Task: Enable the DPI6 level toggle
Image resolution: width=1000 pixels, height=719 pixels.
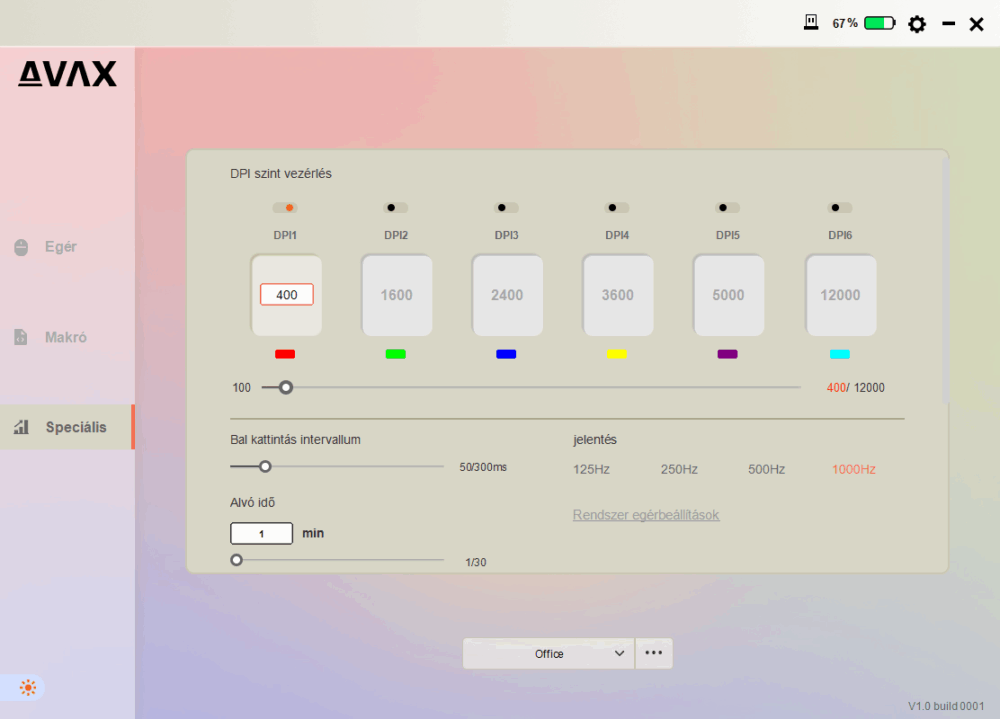Action: (x=839, y=208)
